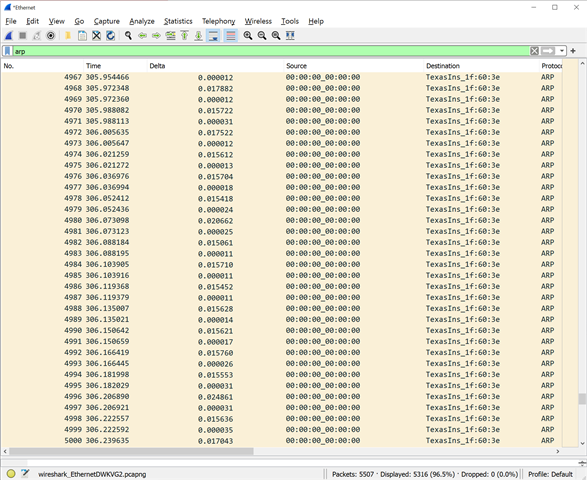Open the Capture menu
The image size is (587, 480).
click(x=107, y=21)
